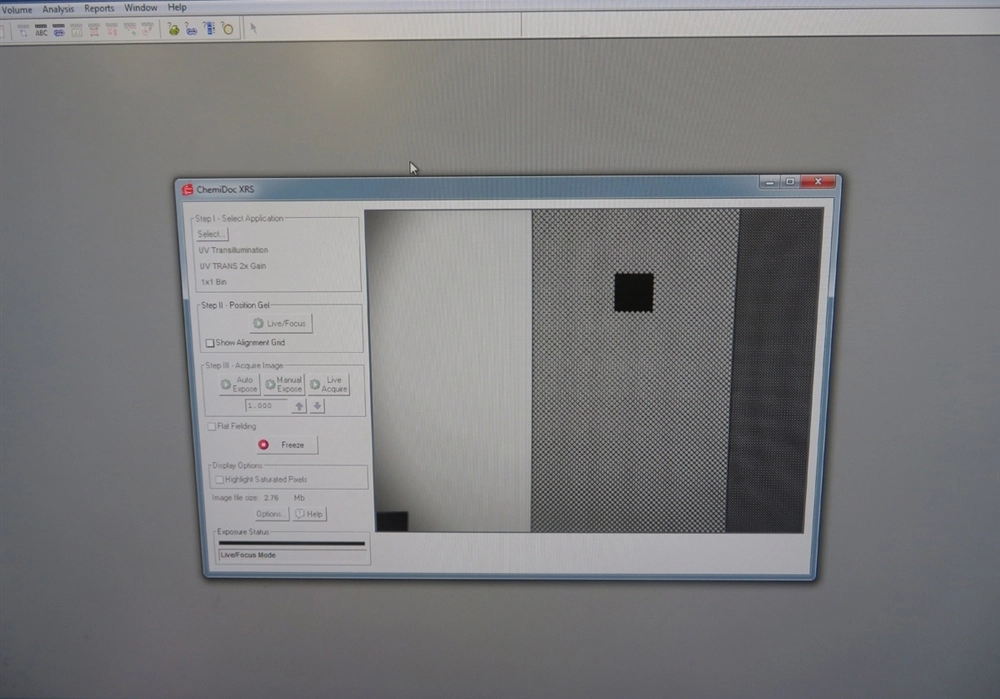The height and width of the screenshot is (699, 1000).
Task: Start Auto Expose acquisition
Action: [239, 385]
